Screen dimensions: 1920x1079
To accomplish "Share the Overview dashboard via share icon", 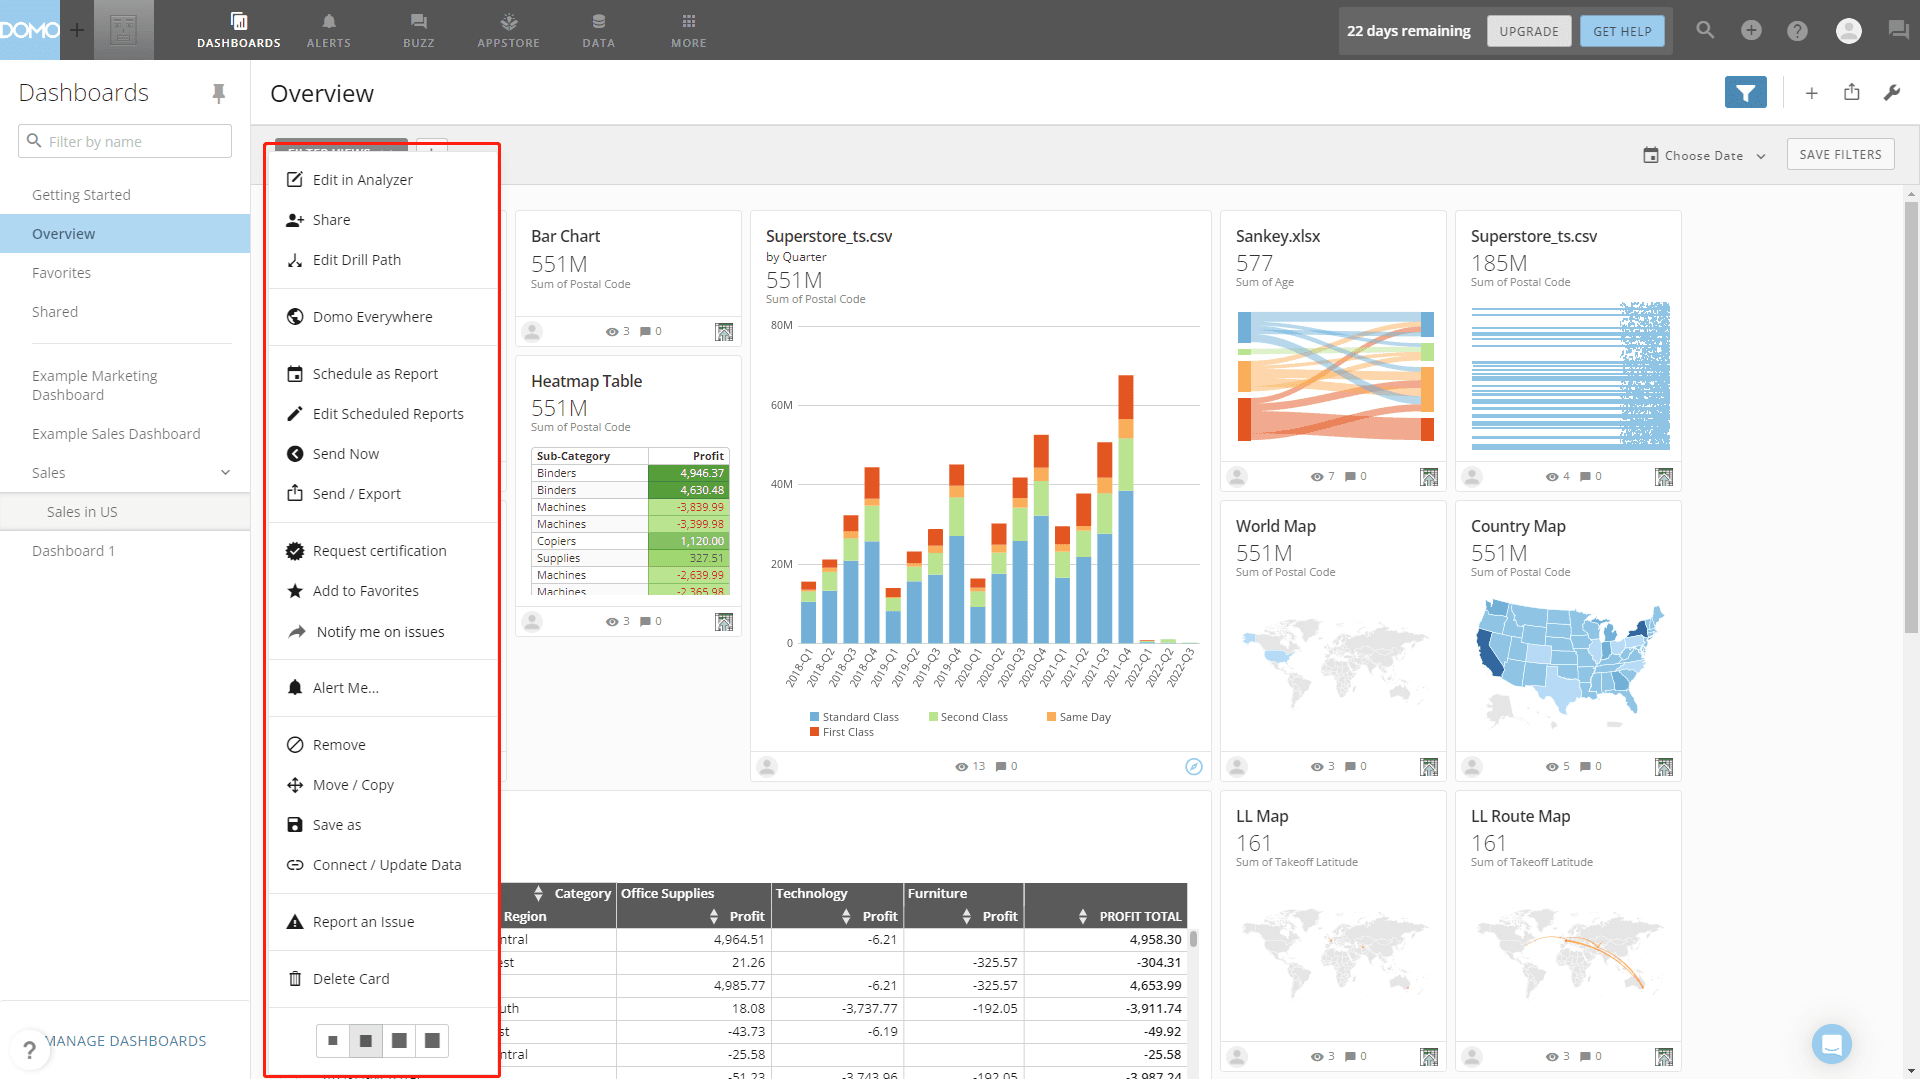I will pos(1852,92).
